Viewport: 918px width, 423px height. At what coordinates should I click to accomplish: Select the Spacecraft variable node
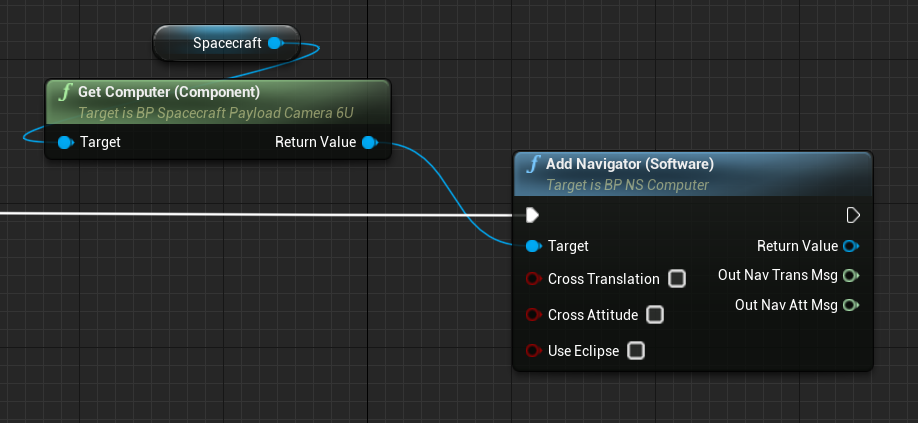pyautogui.click(x=220, y=43)
